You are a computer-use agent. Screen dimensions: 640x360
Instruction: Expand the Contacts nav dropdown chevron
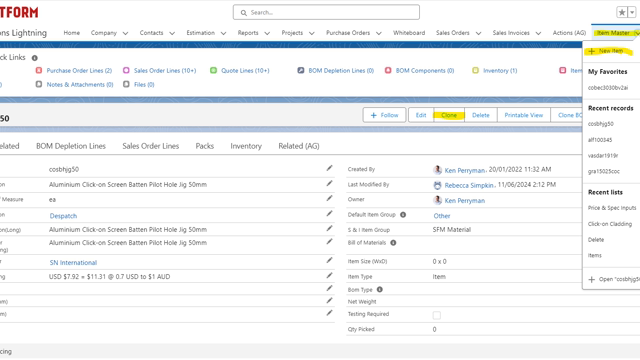point(172,33)
